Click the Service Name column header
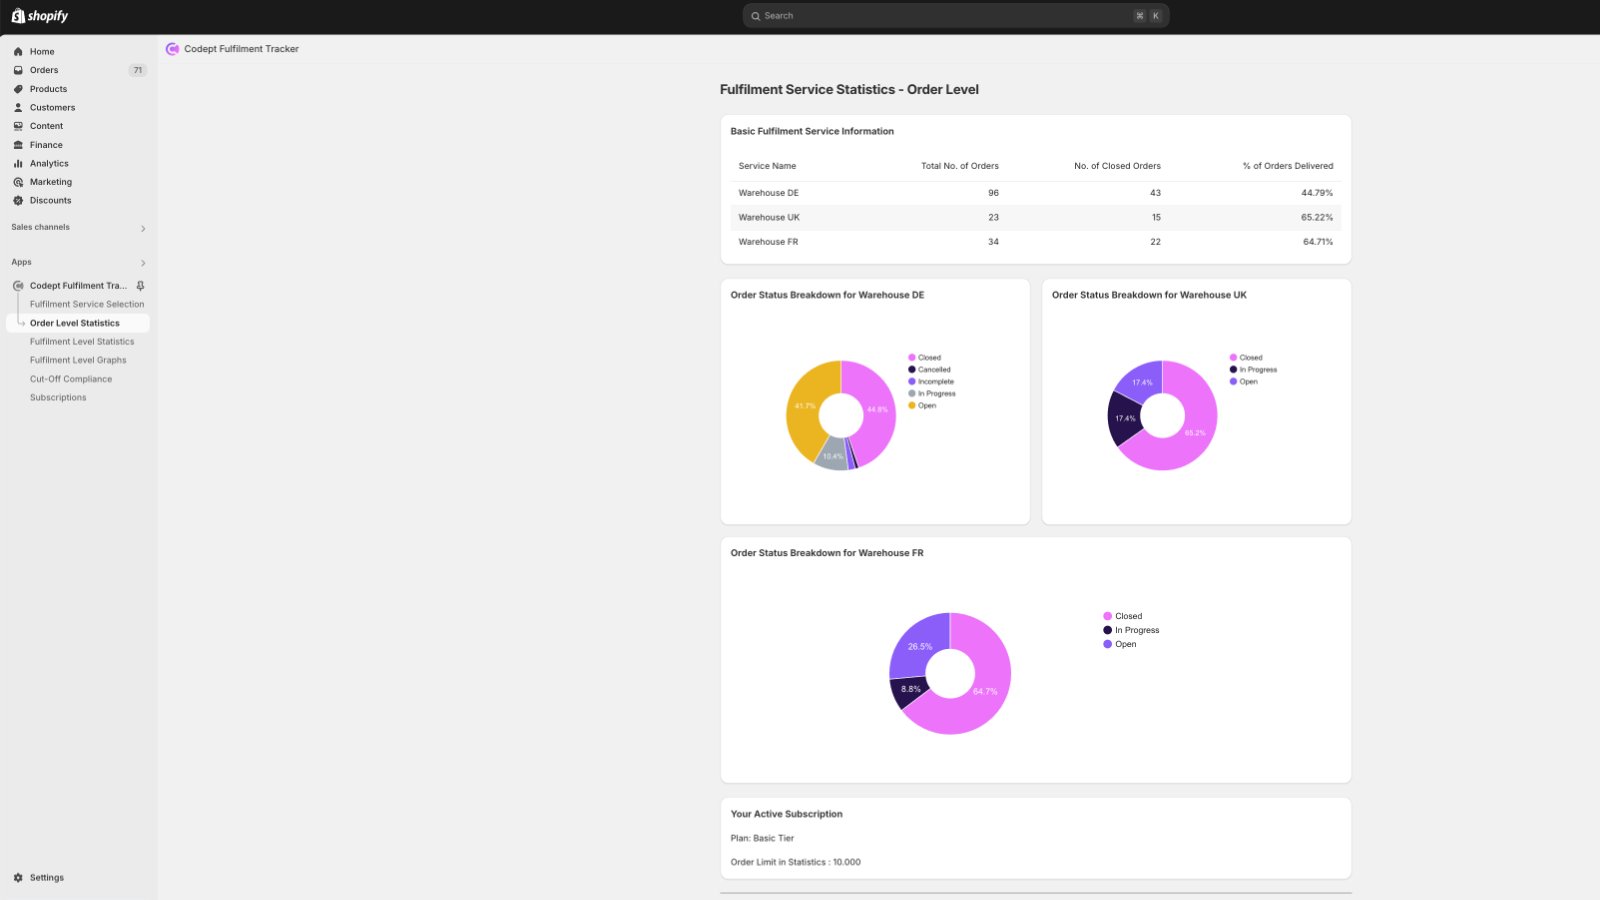This screenshot has height=900, width=1600. (x=767, y=166)
